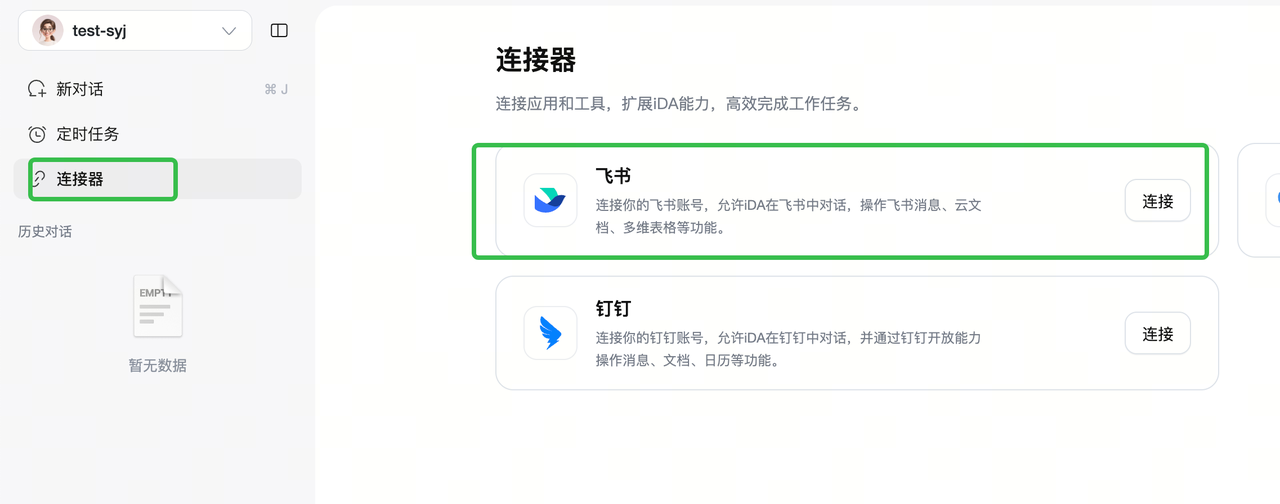The image size is (1280, 504).
Task: Select the 连接器 sidebar item
Action: [x=158, y=179]
